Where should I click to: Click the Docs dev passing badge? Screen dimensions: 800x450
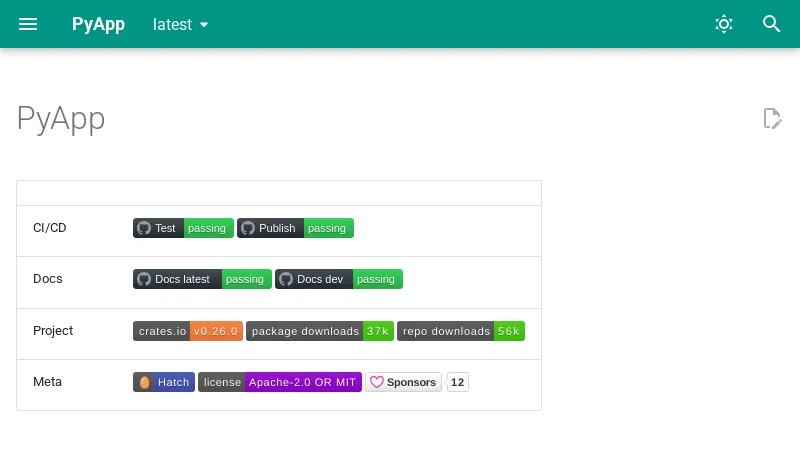pos(339,279)
